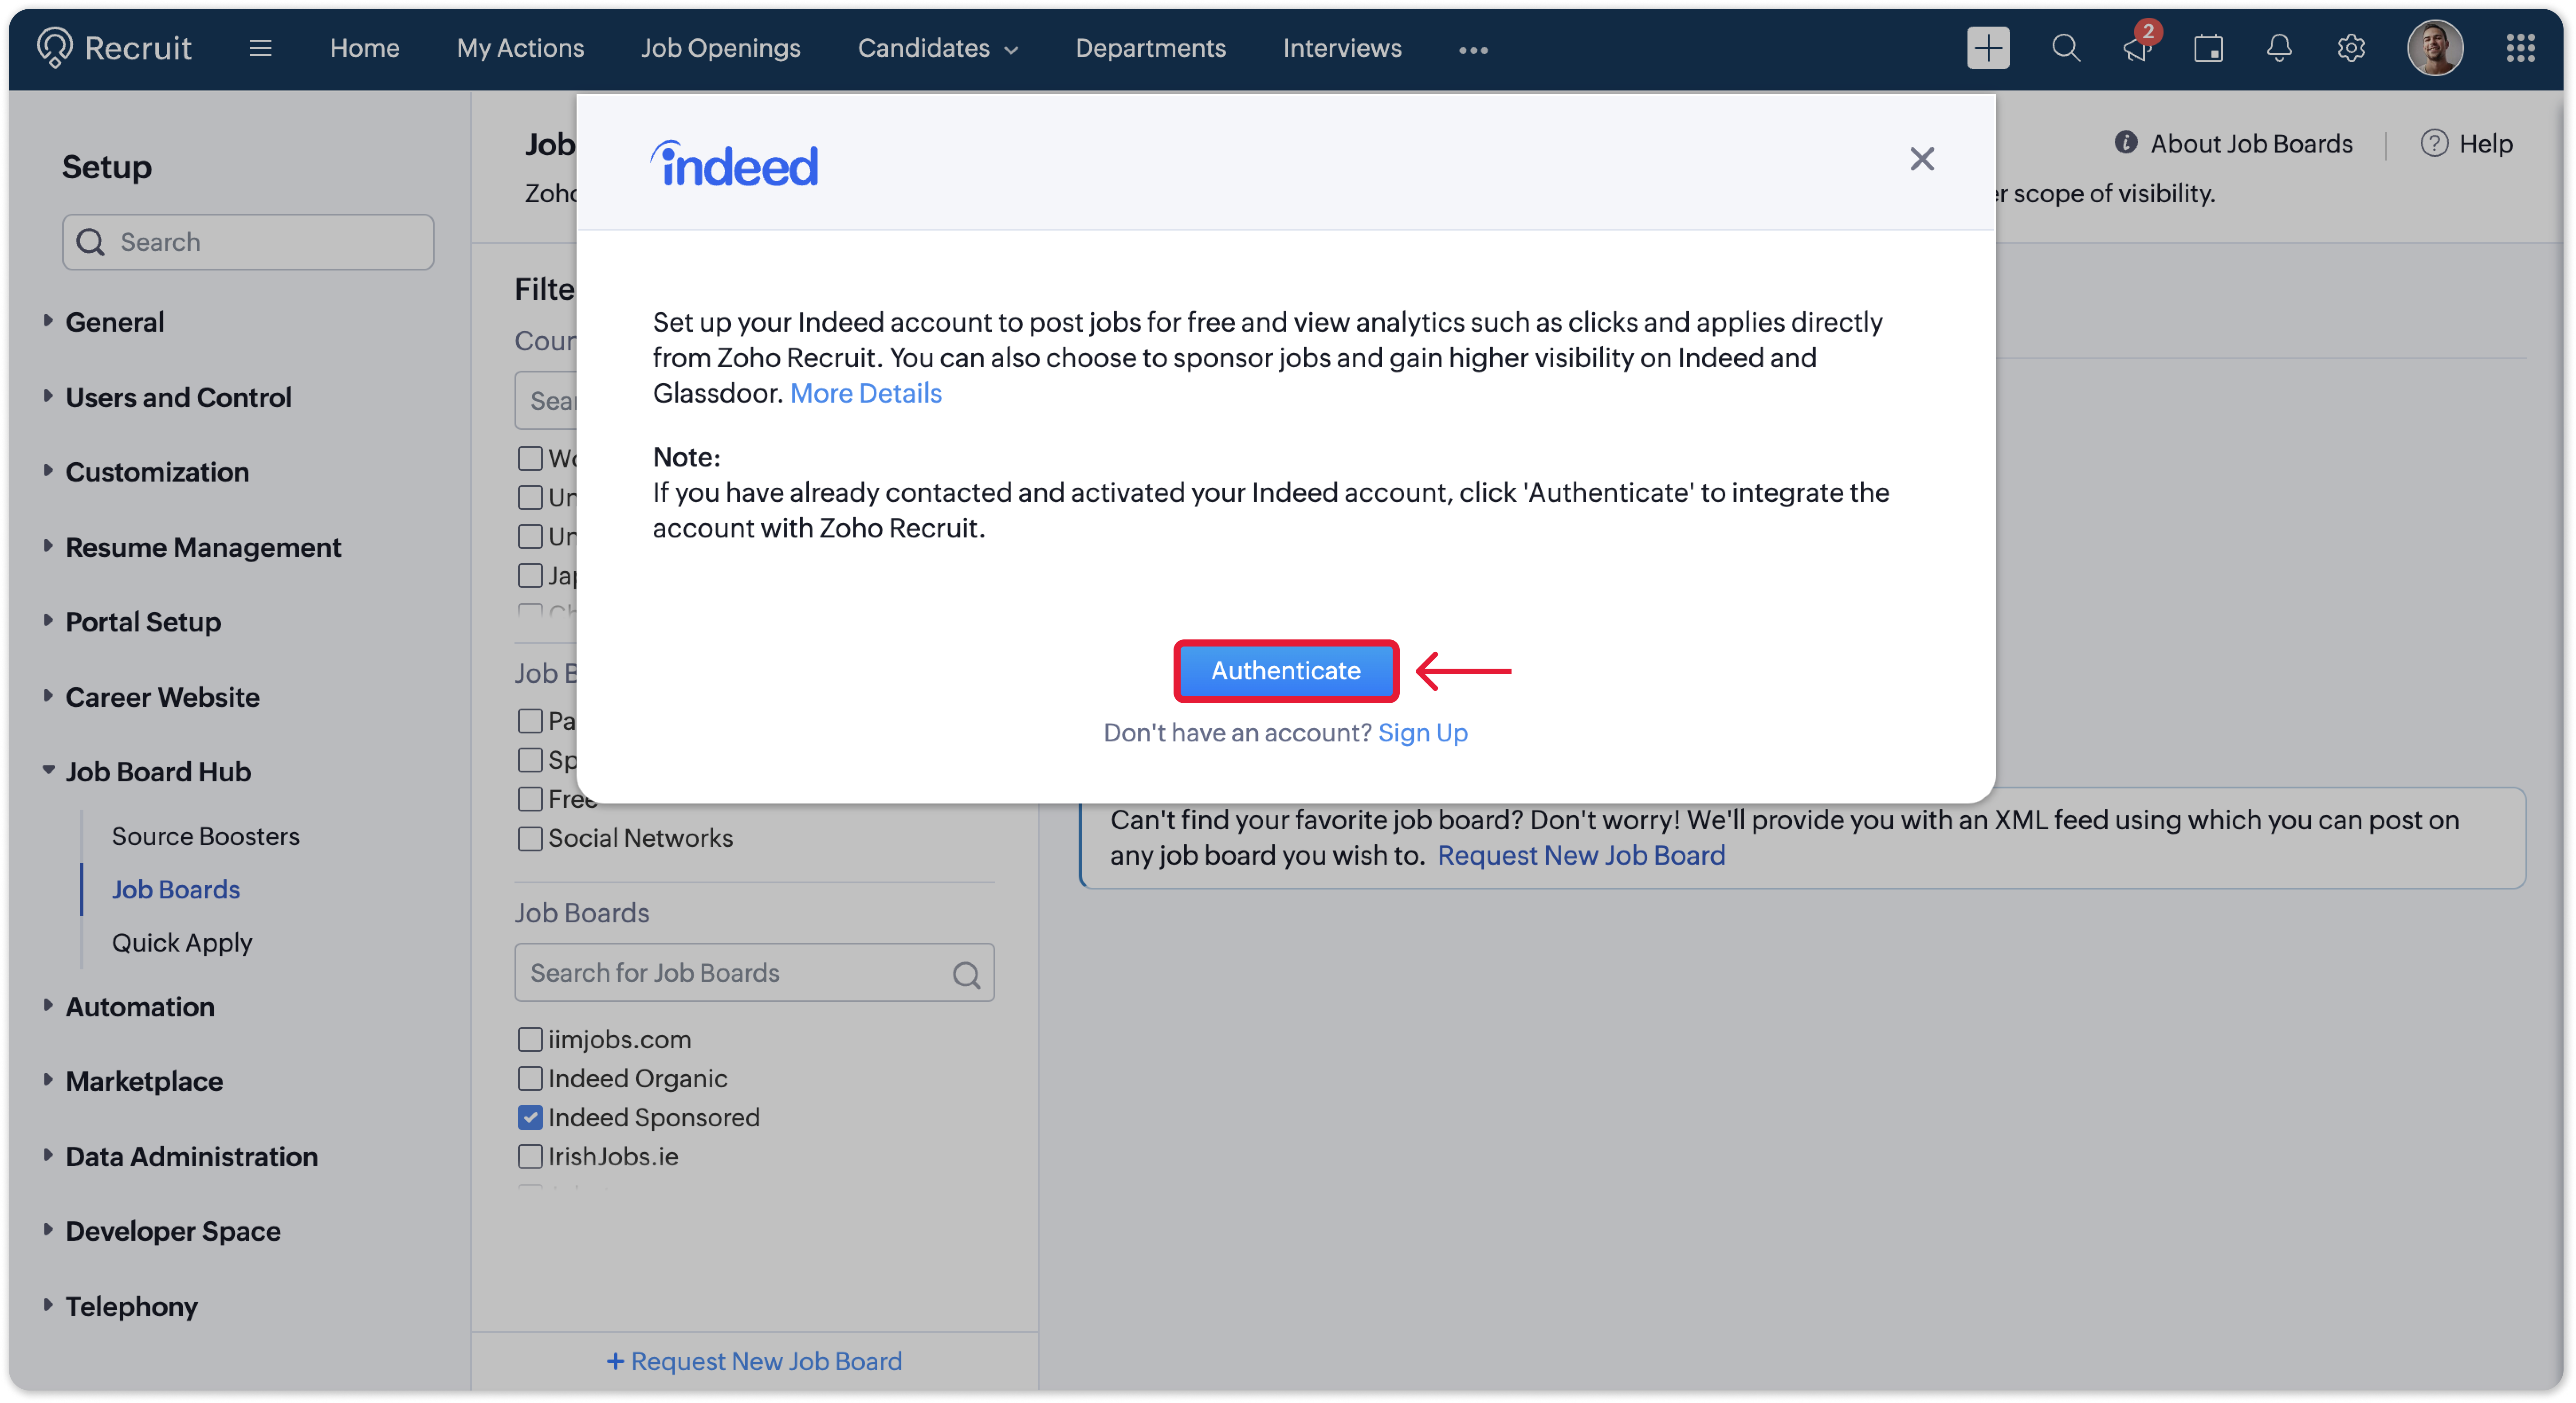Click the plus create-new icon
This screenshot has height=1403, width=2576.
coord(1988,48)
